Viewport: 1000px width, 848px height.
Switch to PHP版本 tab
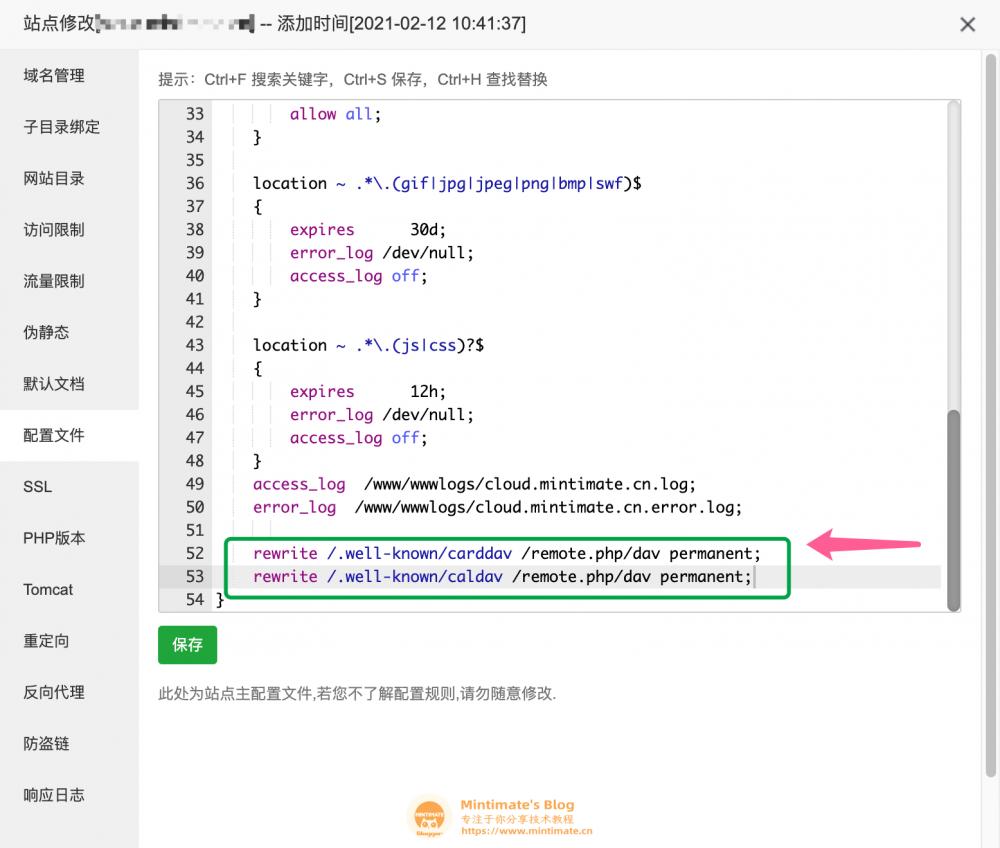pos(54,538)
